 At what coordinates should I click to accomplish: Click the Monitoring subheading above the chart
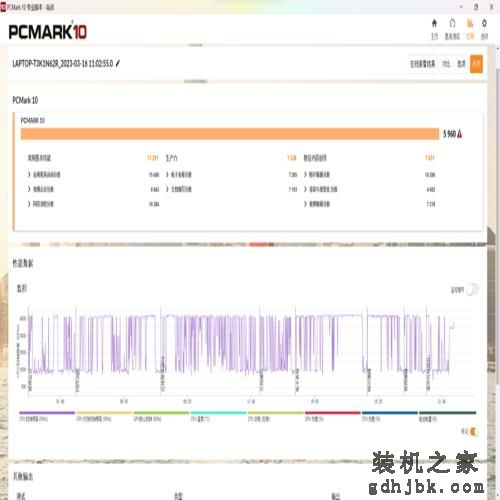(22, 288)
